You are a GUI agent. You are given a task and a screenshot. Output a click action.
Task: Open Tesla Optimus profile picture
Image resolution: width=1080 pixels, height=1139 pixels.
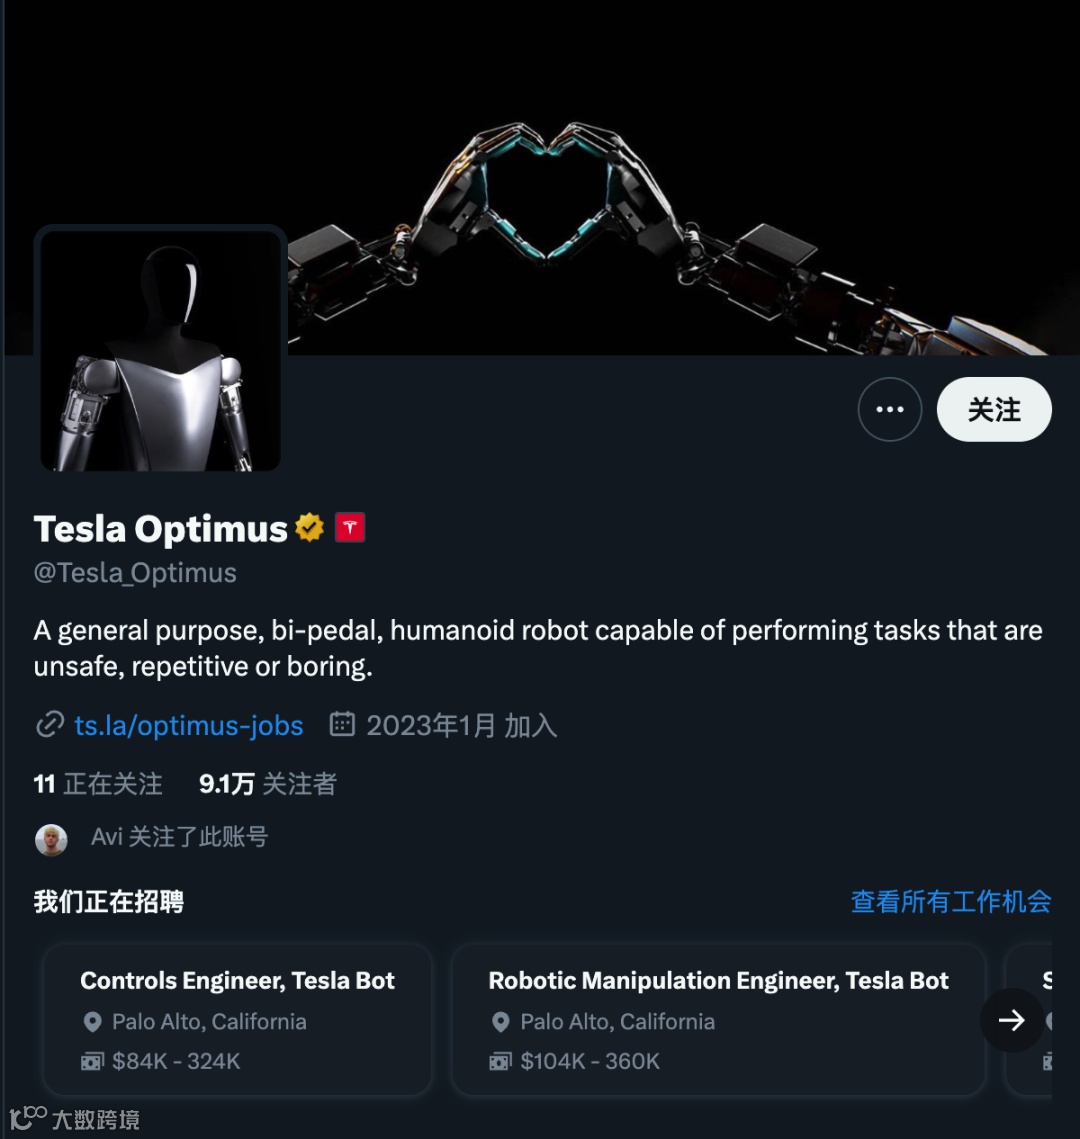coord(161,351)
